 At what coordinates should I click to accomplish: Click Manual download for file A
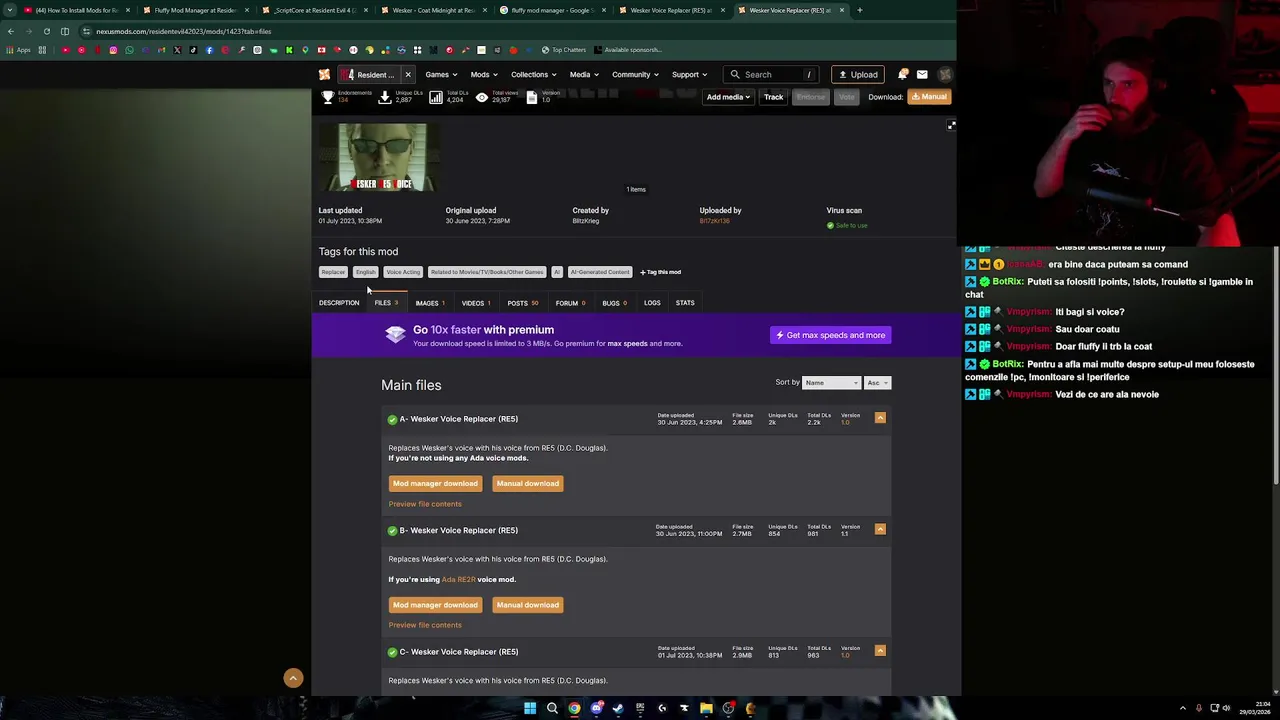528,484
